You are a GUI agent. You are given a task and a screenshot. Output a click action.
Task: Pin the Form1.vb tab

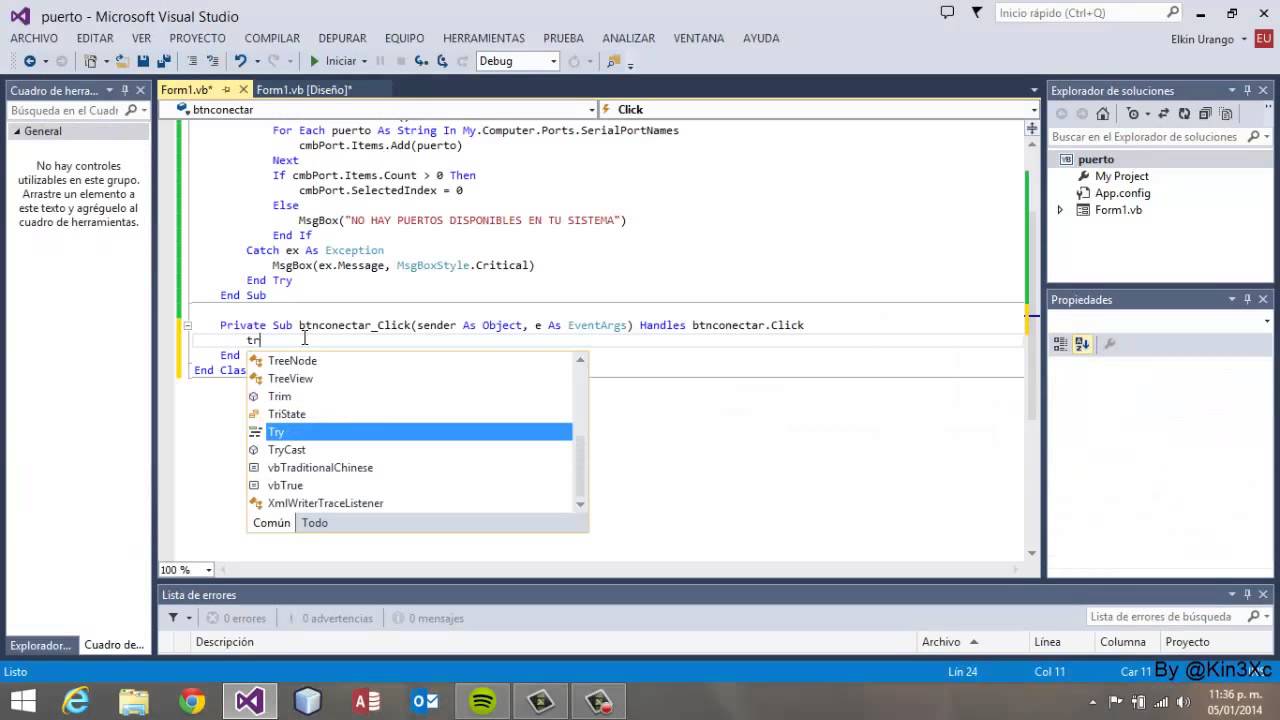(227, 90)
